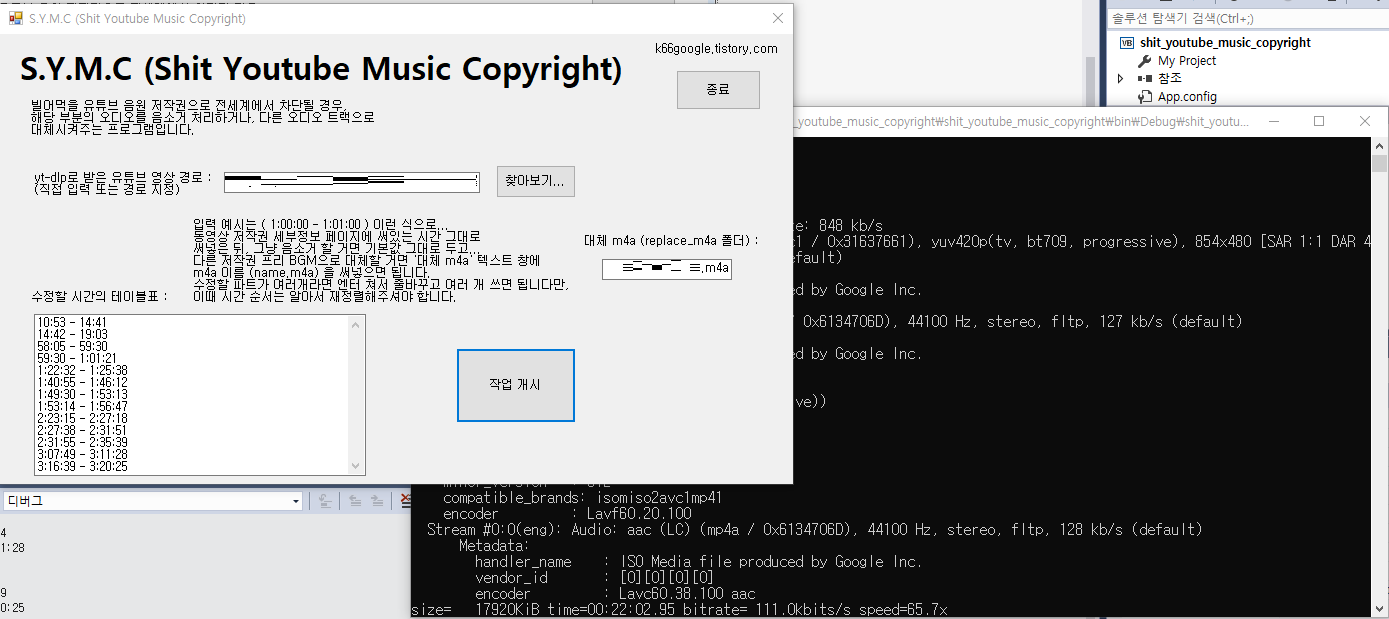
Task: Select the '58:05 - 59:30' time row
Action: click(x=71, y=346)
